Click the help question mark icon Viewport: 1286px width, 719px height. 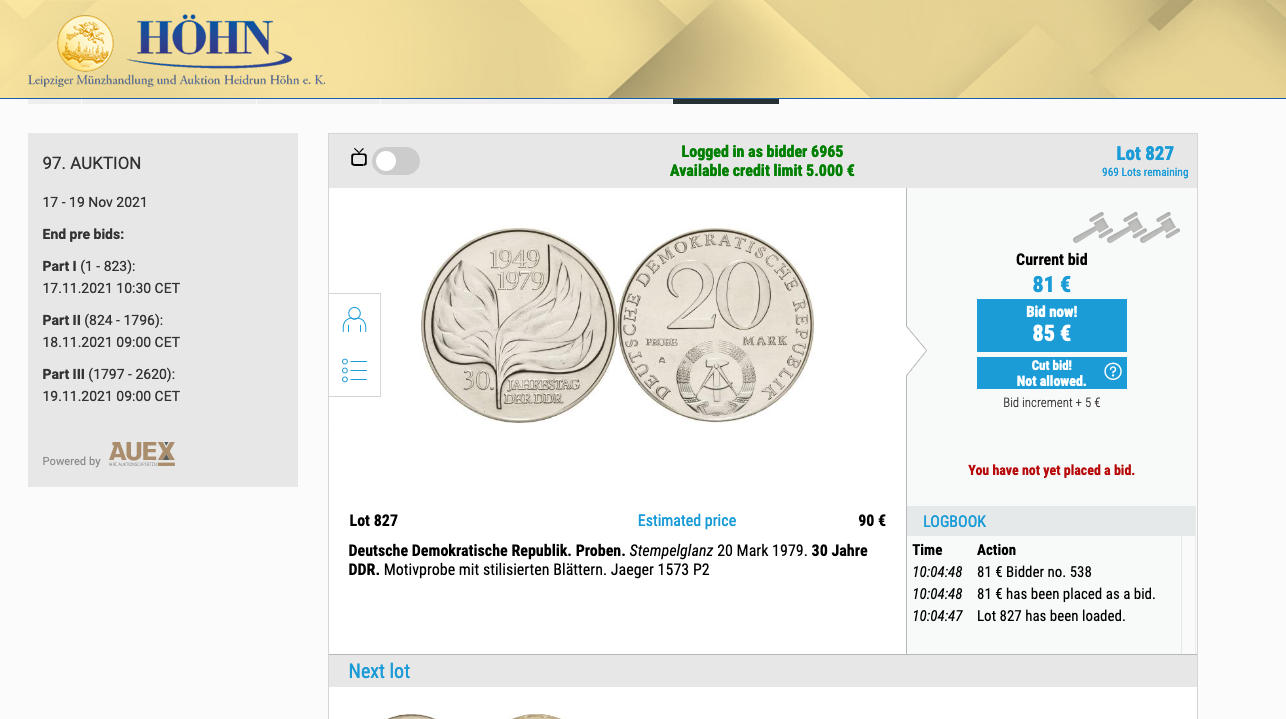pos(1113,372)
